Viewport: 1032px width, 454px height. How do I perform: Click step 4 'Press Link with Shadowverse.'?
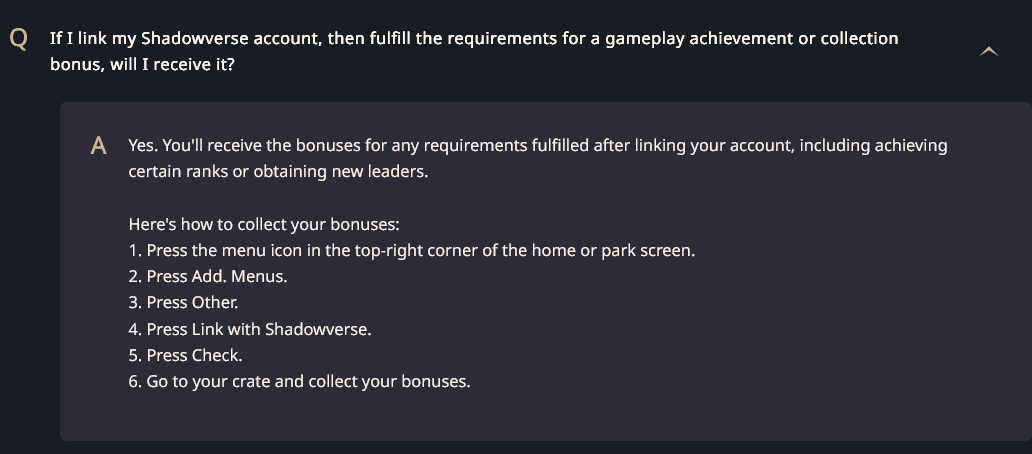pos(250,329)
